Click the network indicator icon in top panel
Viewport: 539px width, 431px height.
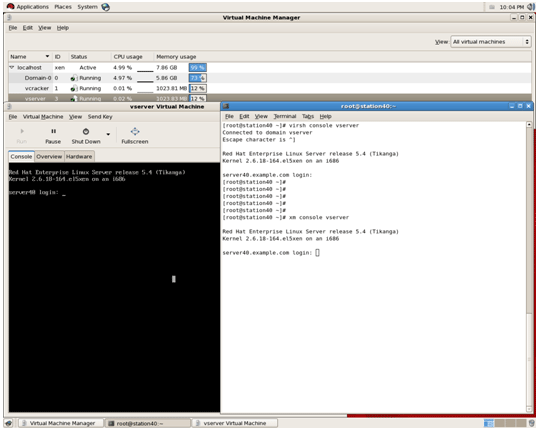tap(492, 7)
